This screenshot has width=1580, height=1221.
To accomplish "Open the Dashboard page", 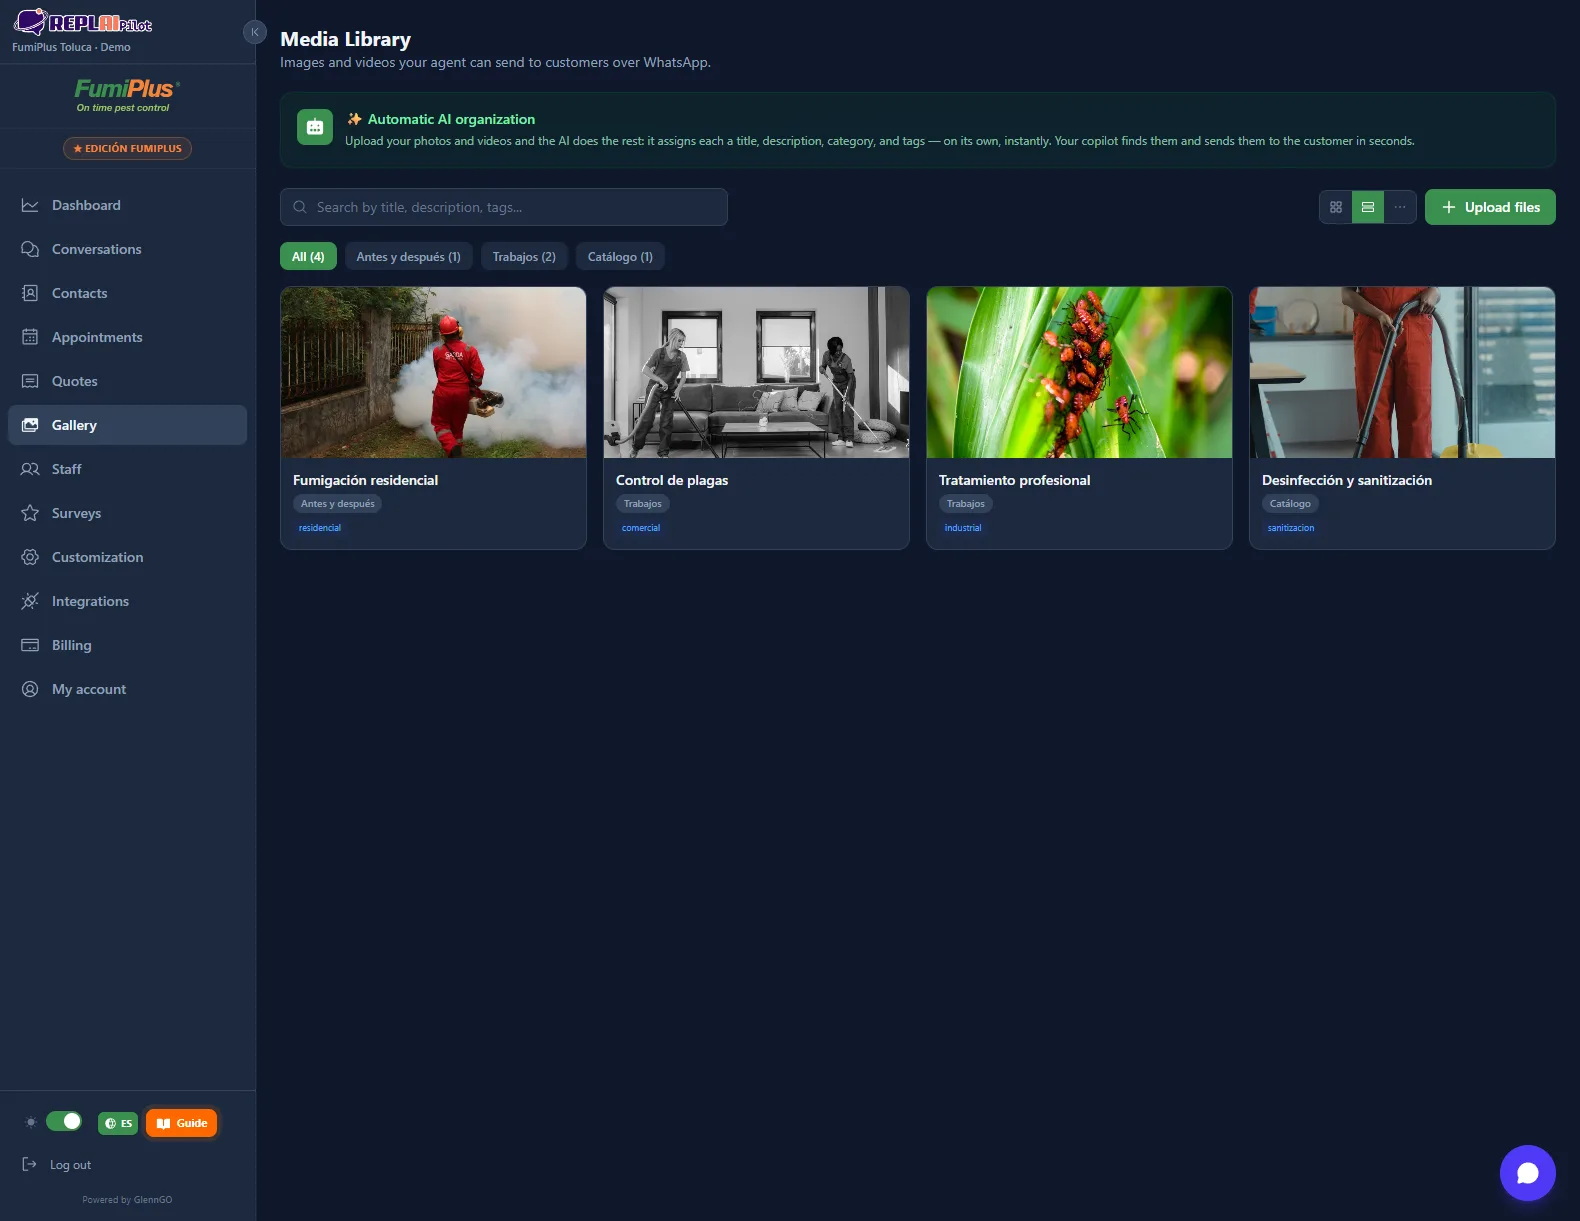I will coord(127,205).
